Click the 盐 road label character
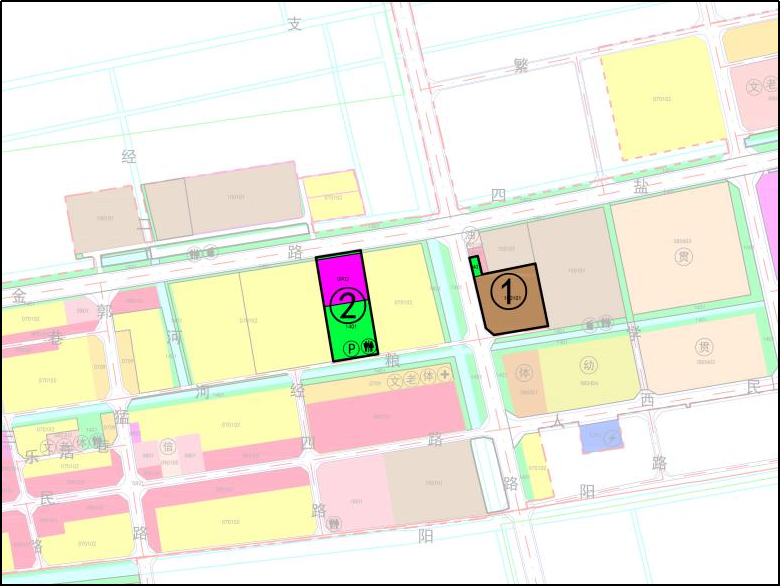 click(640, 186)
